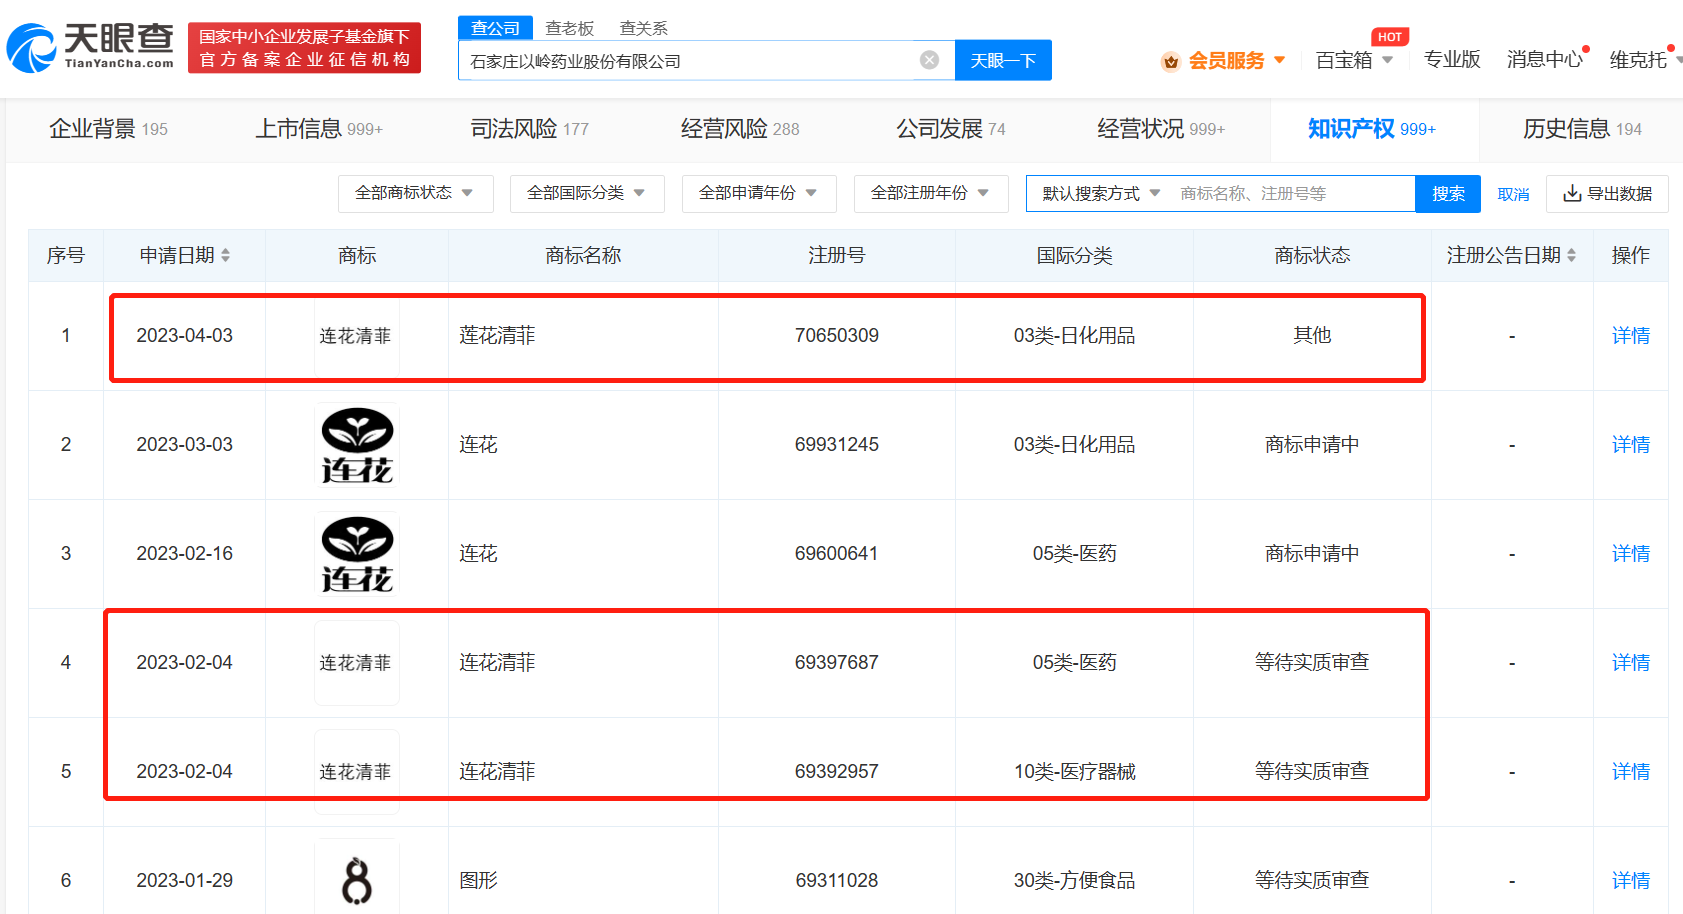Click the 2023-01-29 application date
The width and height of the screenshot is (1683, 914).
[x=185, y=881]
